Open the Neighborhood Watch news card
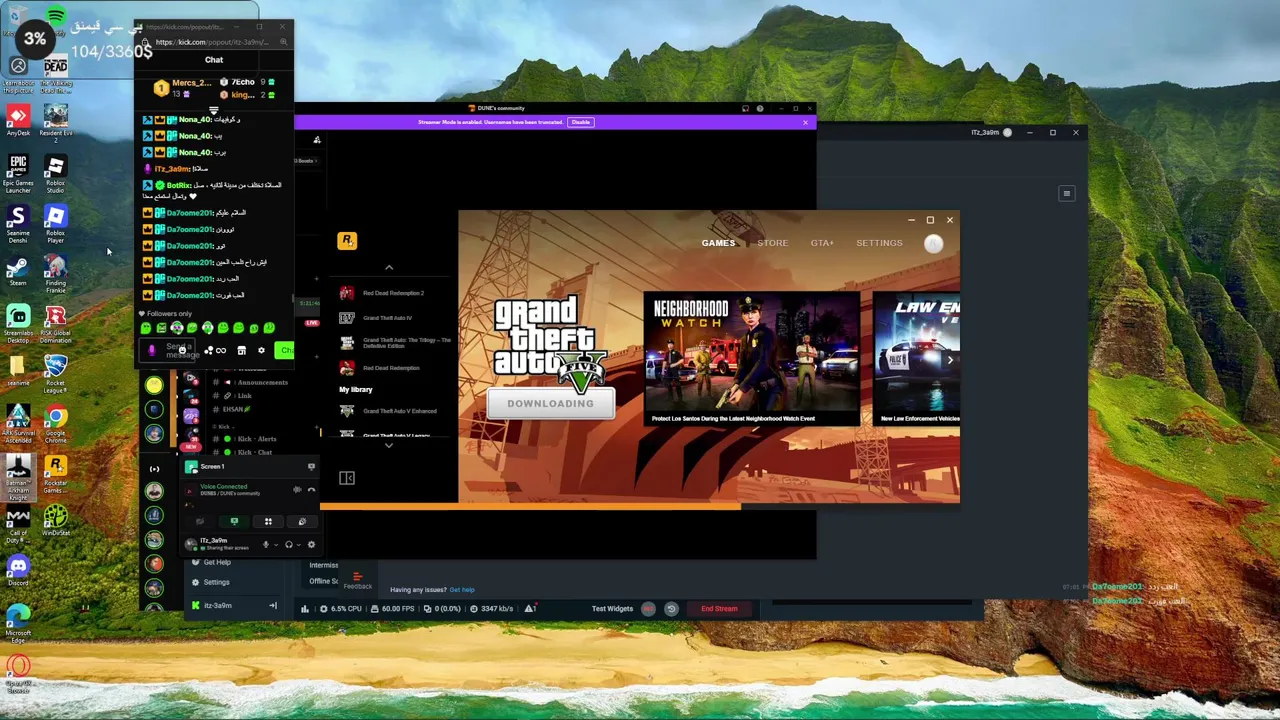The height and width of the screenshot is (720, 1280). [x=752, y=359]
